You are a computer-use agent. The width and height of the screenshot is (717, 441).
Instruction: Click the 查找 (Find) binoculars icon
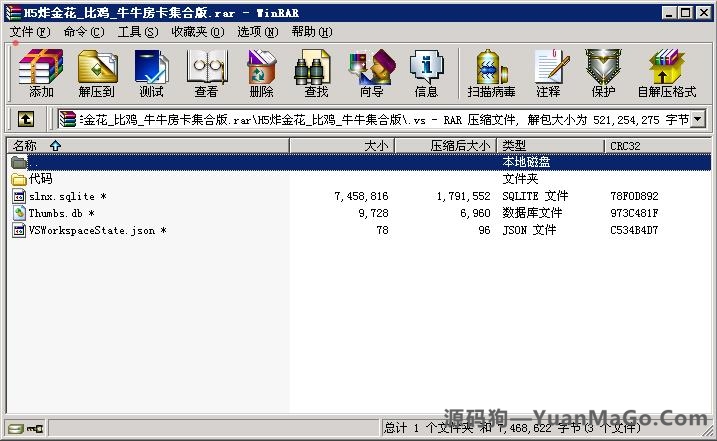(x=313, y=68)
